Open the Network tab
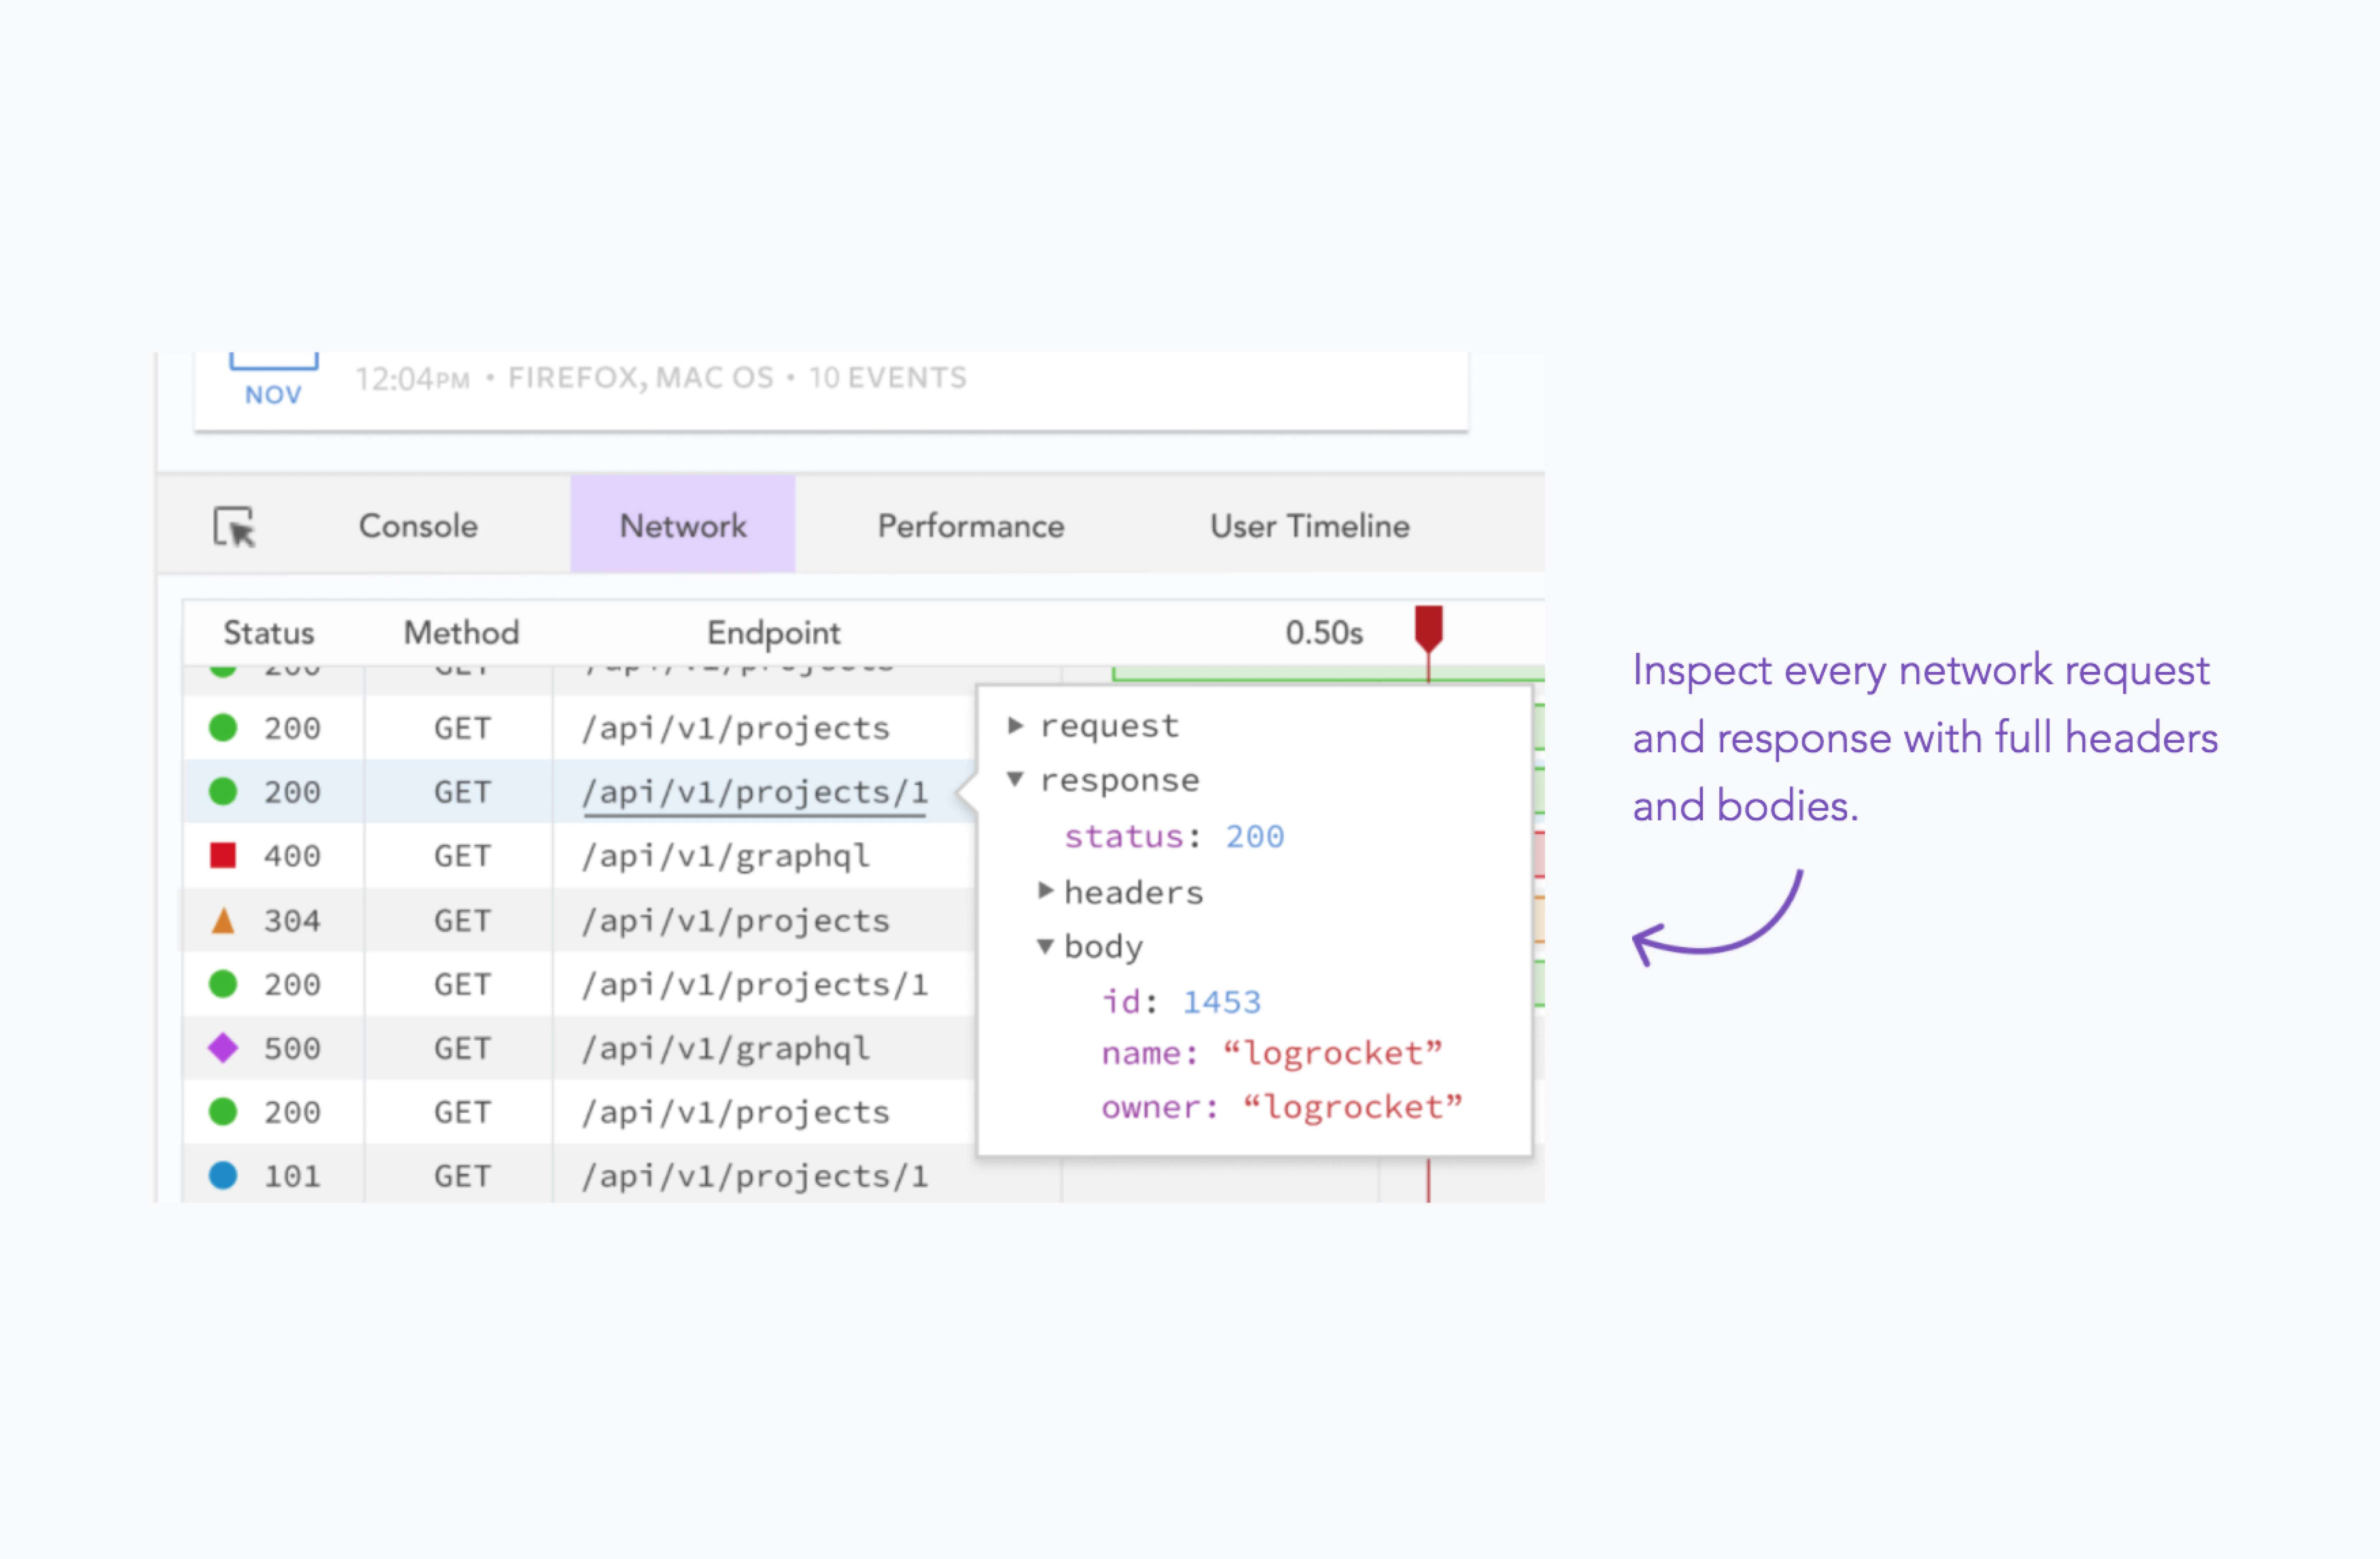The height and width of the screenshot is (1559, 2380). point(683,526)
